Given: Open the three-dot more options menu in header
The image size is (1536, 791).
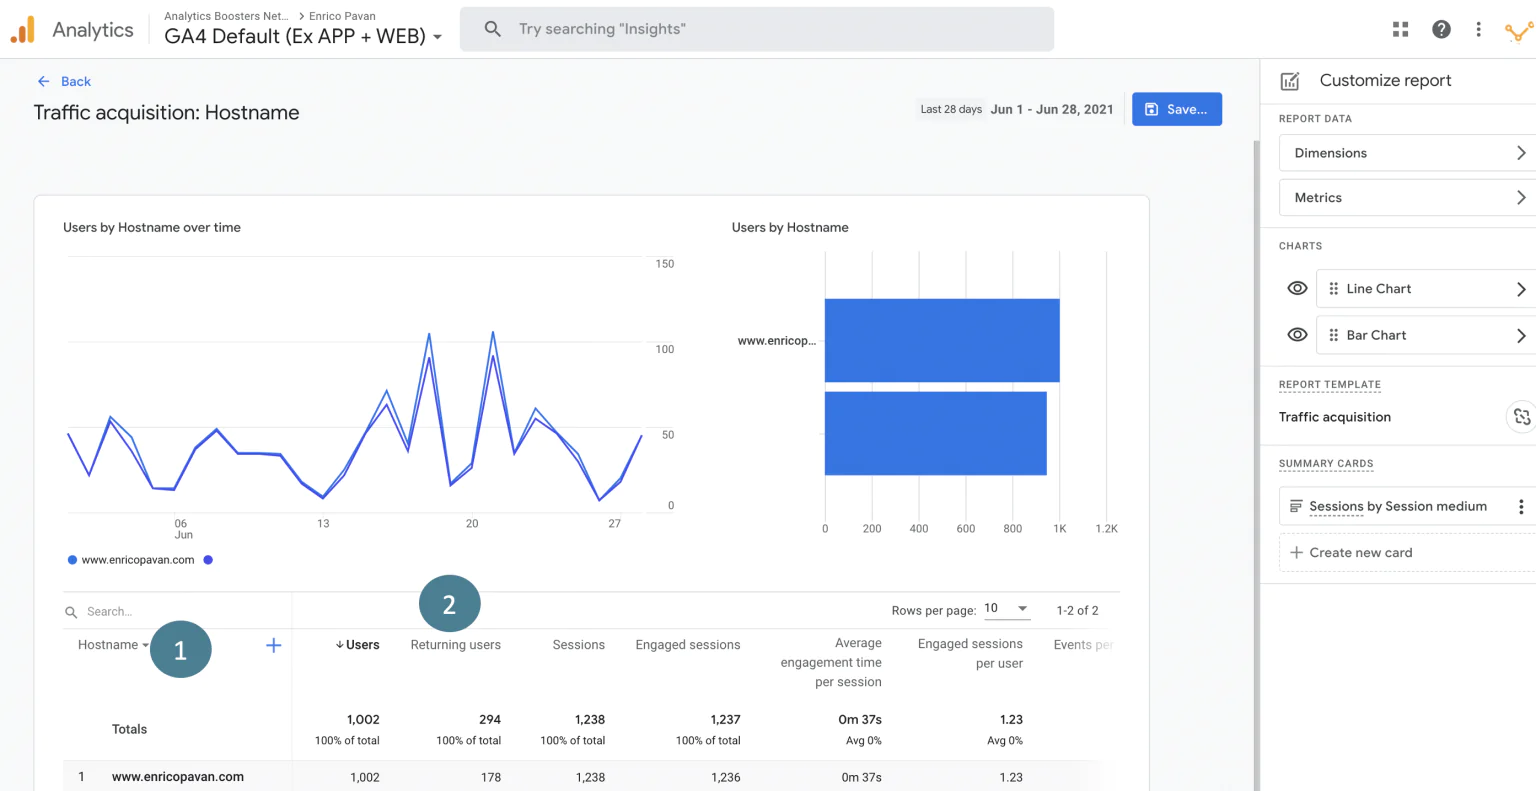Looking at the screenshot, I should click(x=1478, y=29).
